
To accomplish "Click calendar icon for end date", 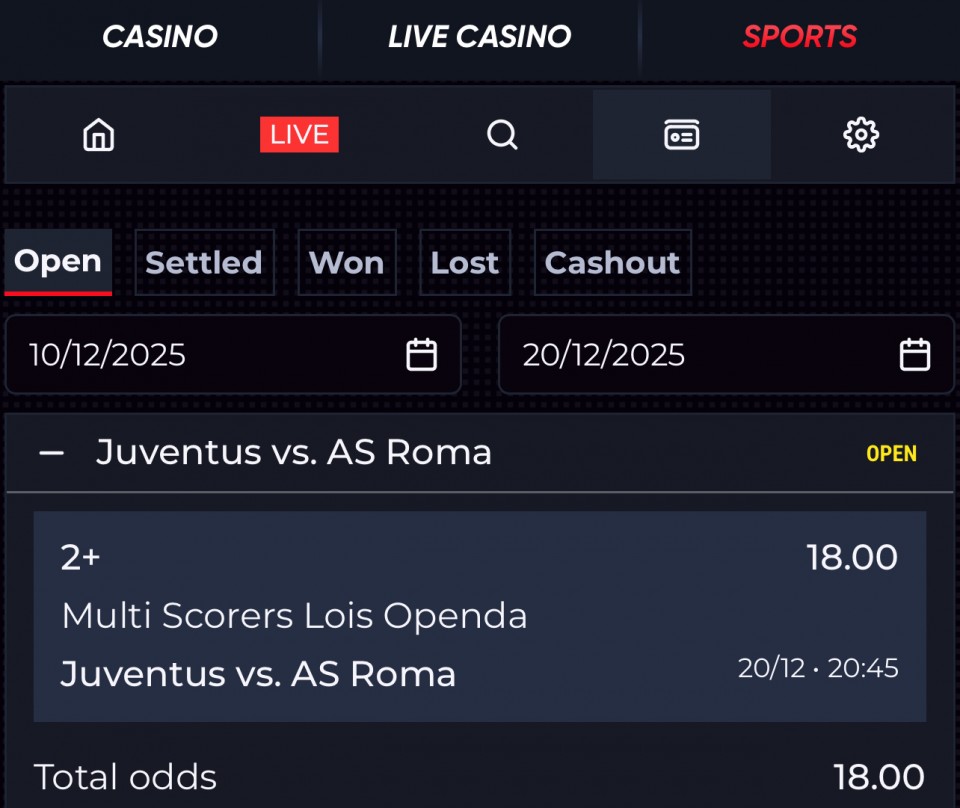I will pos(915,355).
